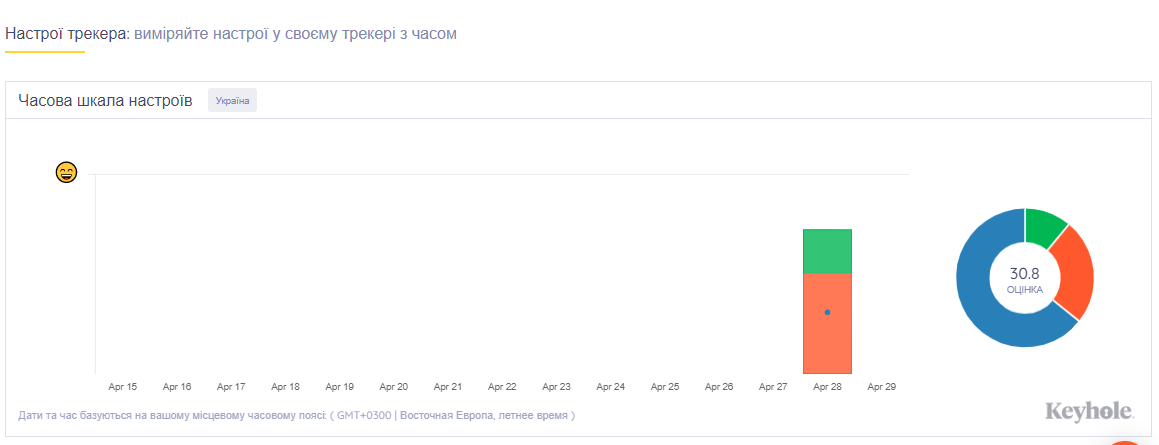Image resolution: width=1159 pixels, height=445 pixels.
Task: Click the blue dot inside the red bar
Action: (x=827, y=313)
